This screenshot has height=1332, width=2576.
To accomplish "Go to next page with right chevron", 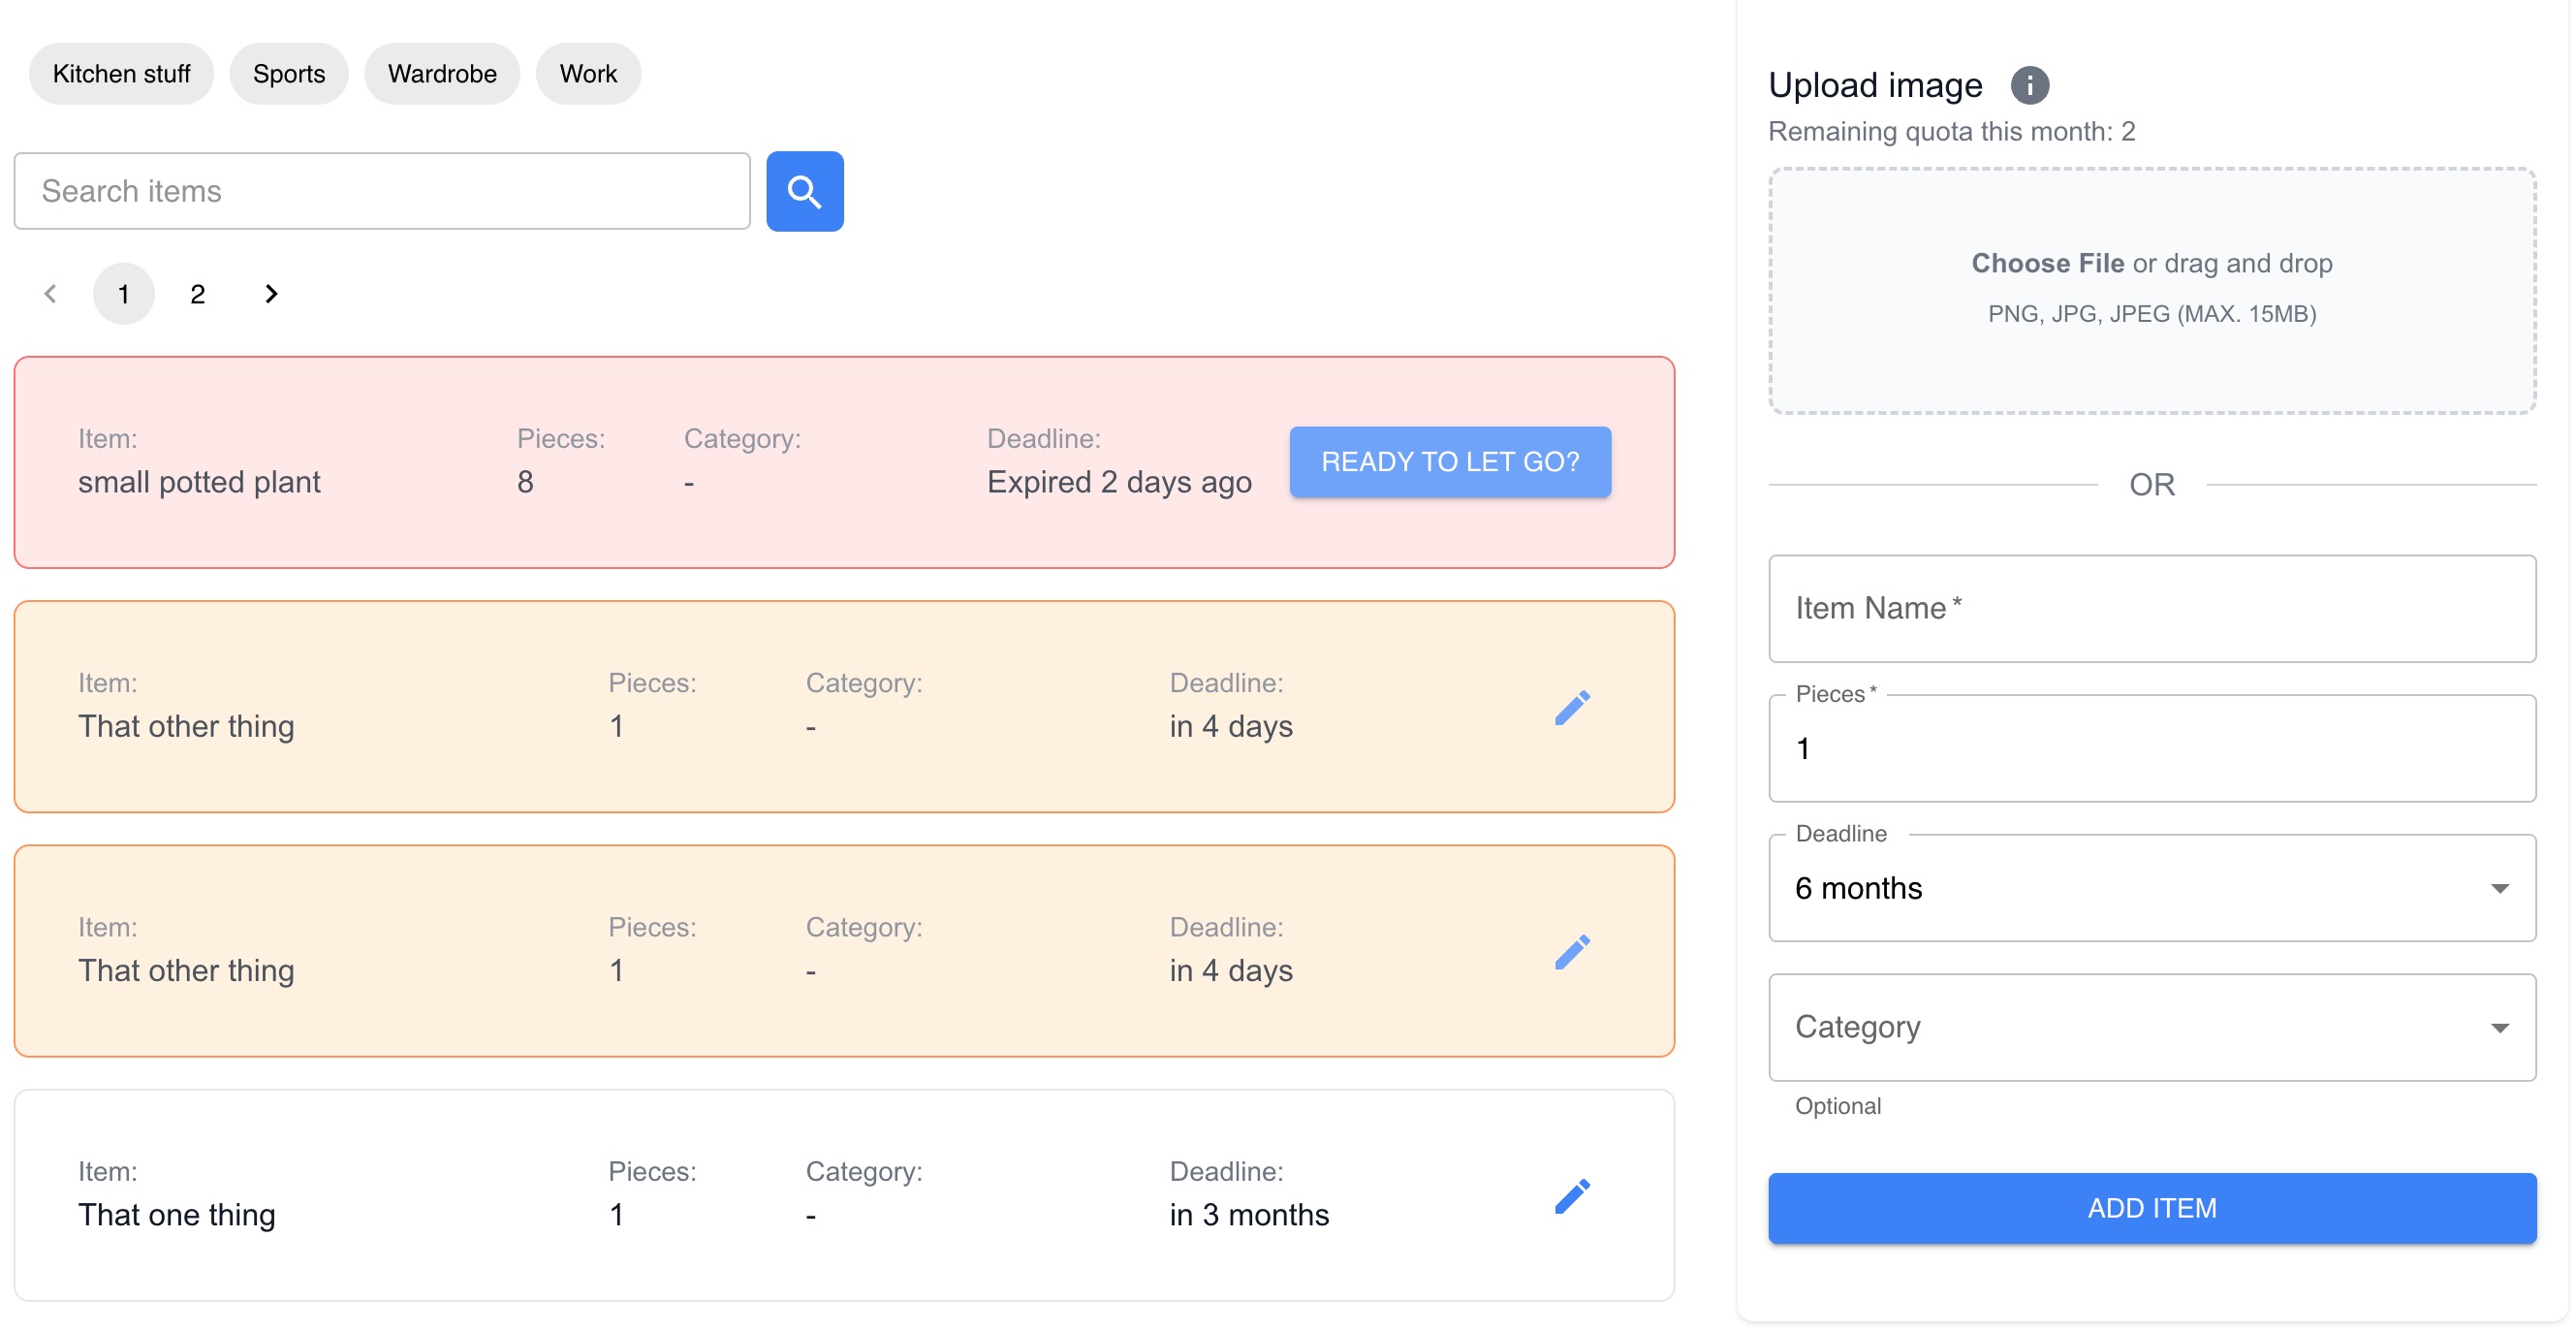I will 271,293.
